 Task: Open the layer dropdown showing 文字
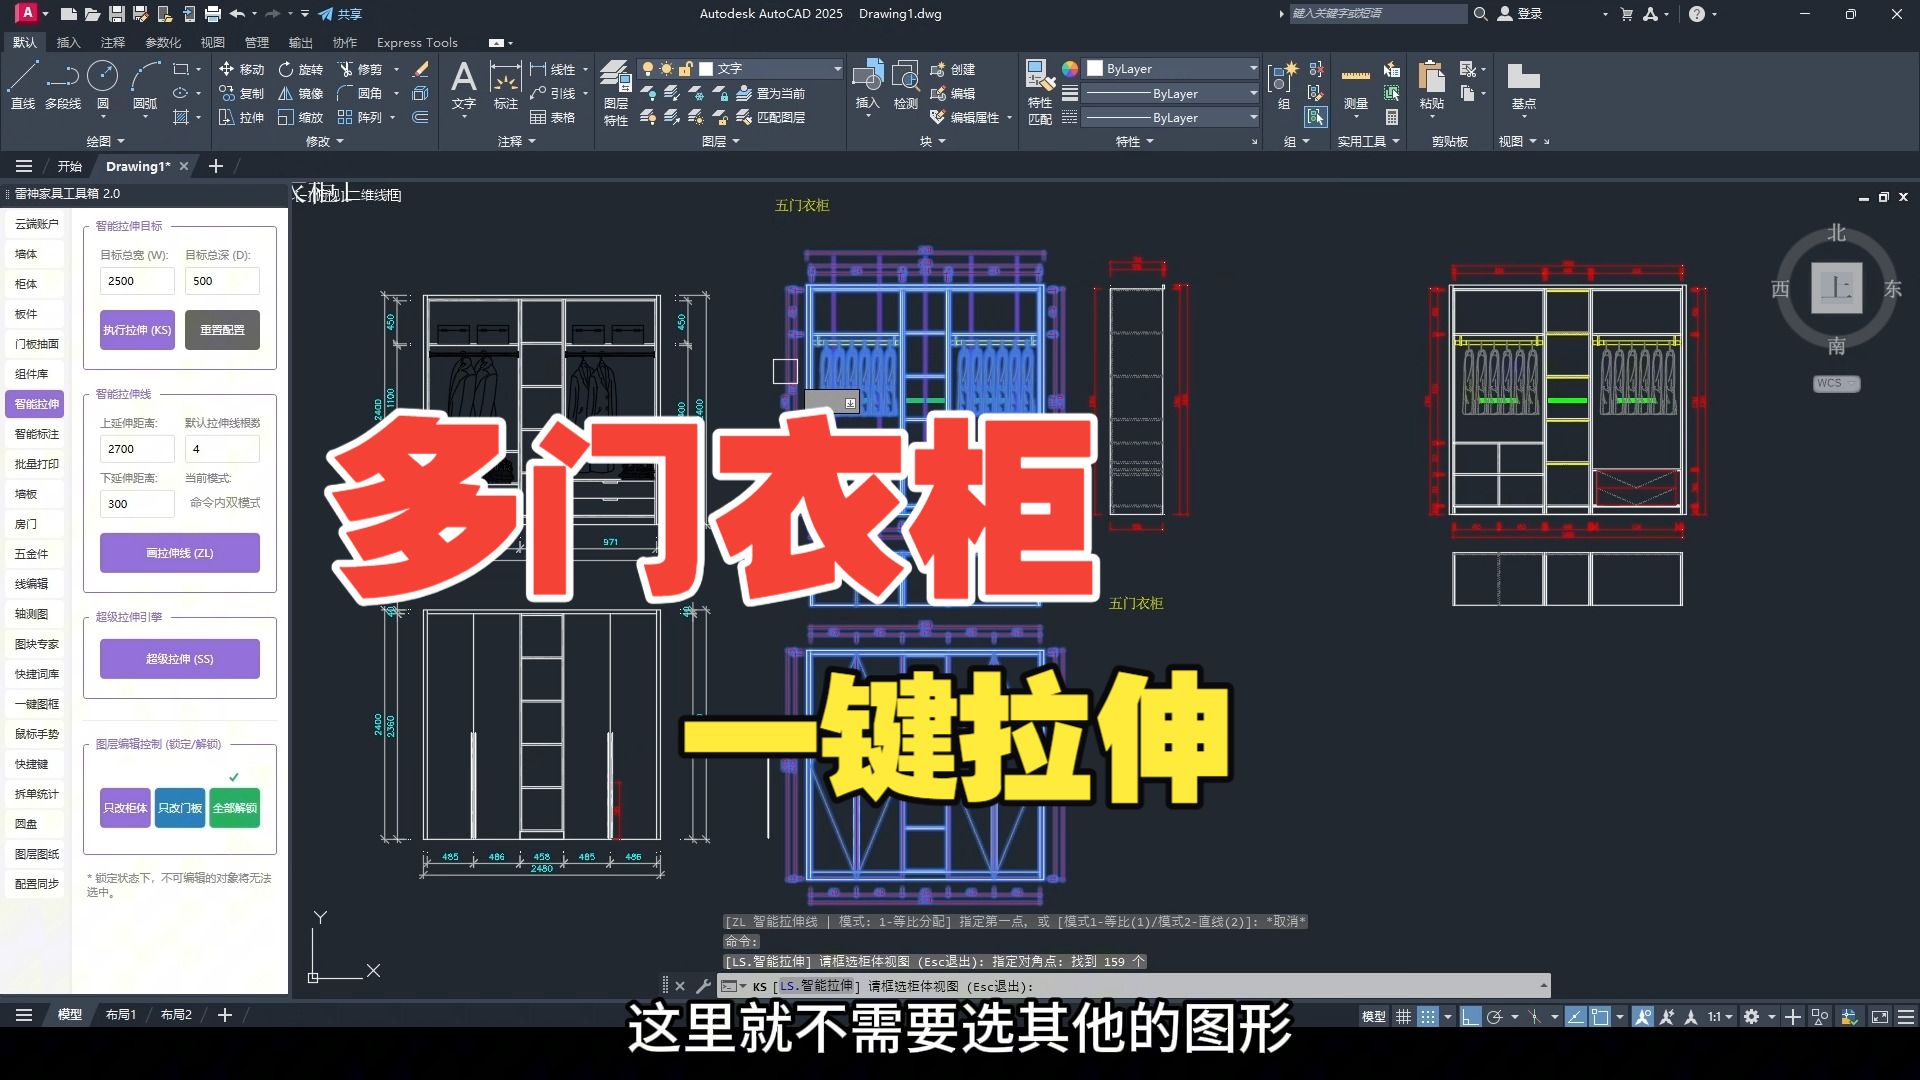740,69
